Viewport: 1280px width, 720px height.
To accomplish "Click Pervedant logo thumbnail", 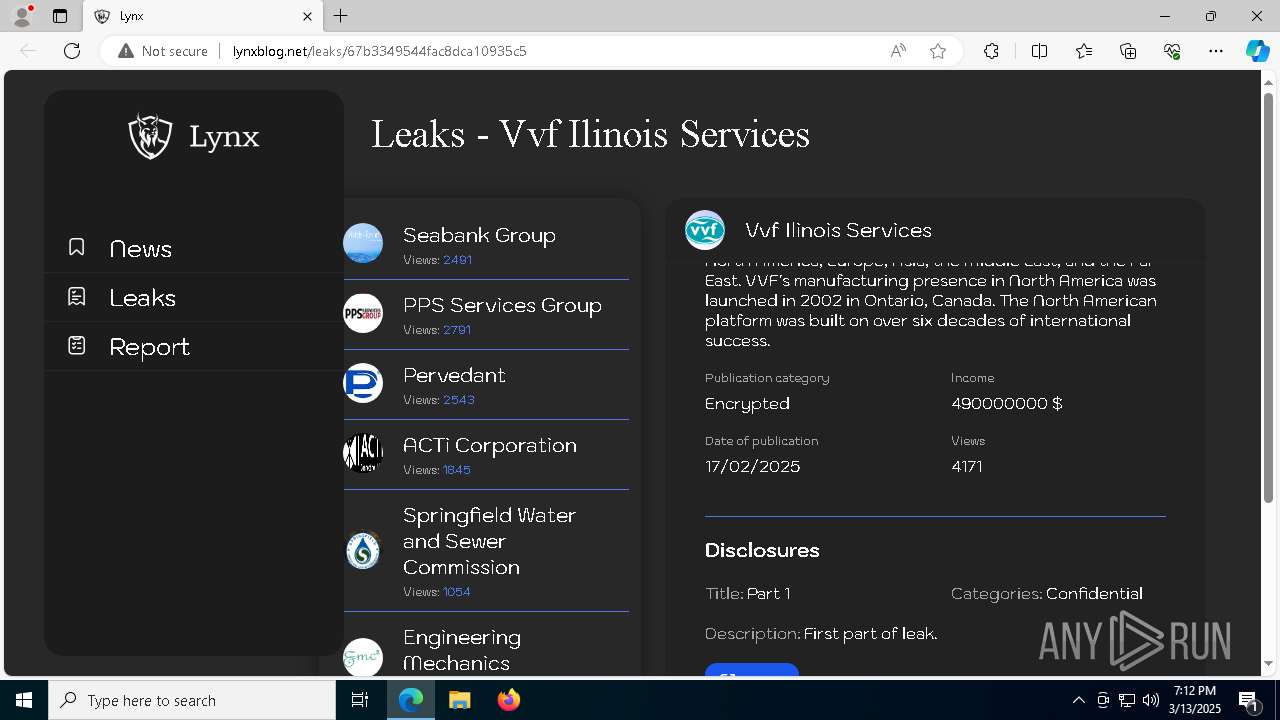I will point(363,383).
